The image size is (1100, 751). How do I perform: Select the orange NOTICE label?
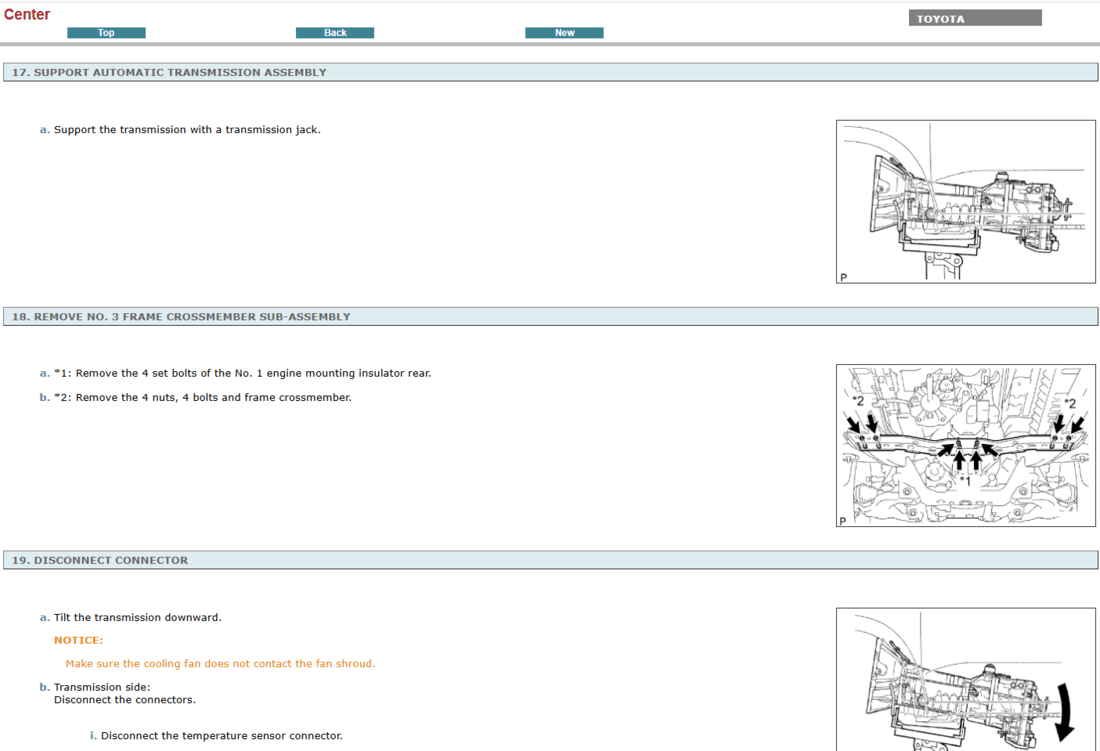(78, 640)
